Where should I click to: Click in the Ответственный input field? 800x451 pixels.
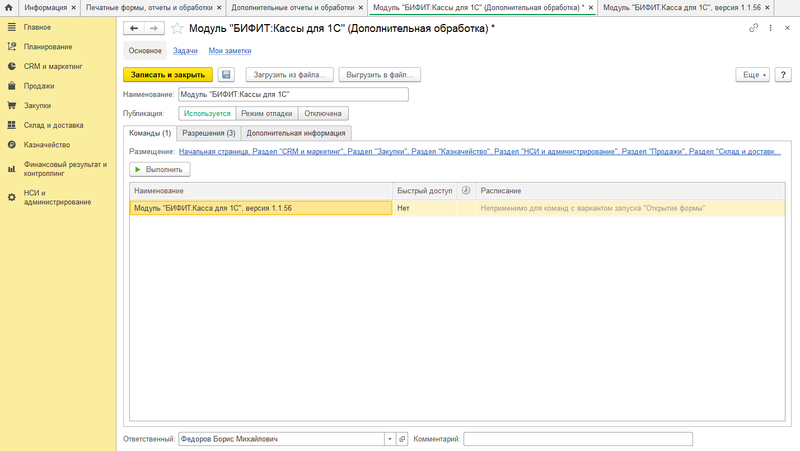pyautogui.click(x=281, y=439)
